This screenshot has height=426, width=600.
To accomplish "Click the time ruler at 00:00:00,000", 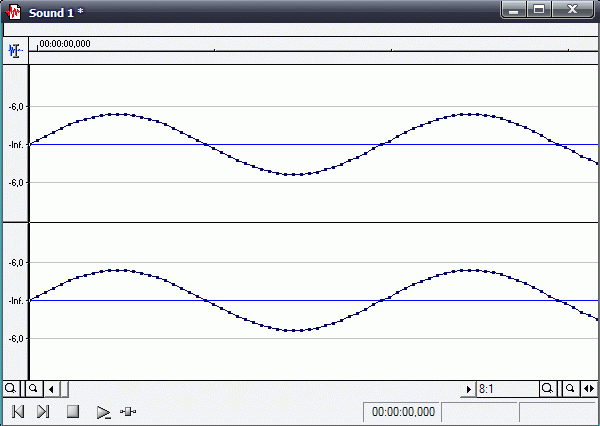I will 64,45.
